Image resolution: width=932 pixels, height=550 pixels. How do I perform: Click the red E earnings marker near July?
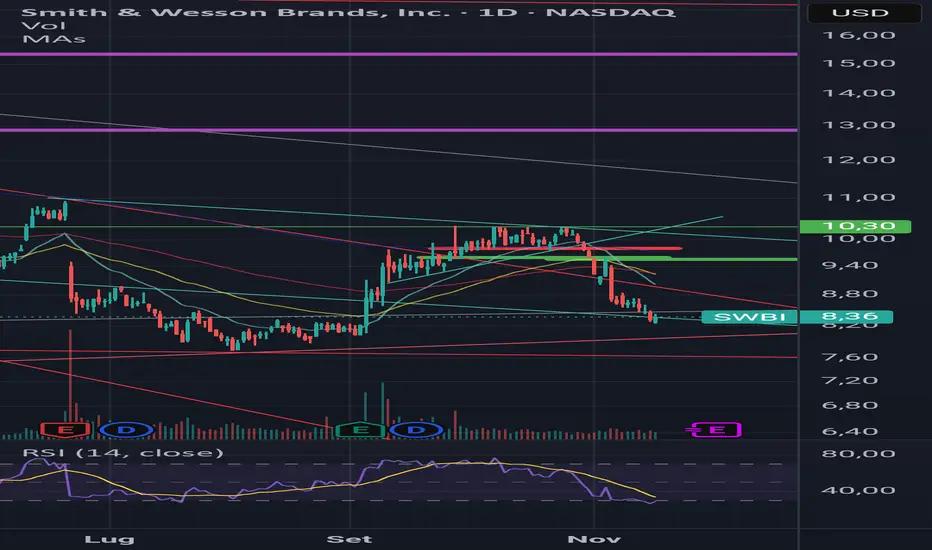66,429
